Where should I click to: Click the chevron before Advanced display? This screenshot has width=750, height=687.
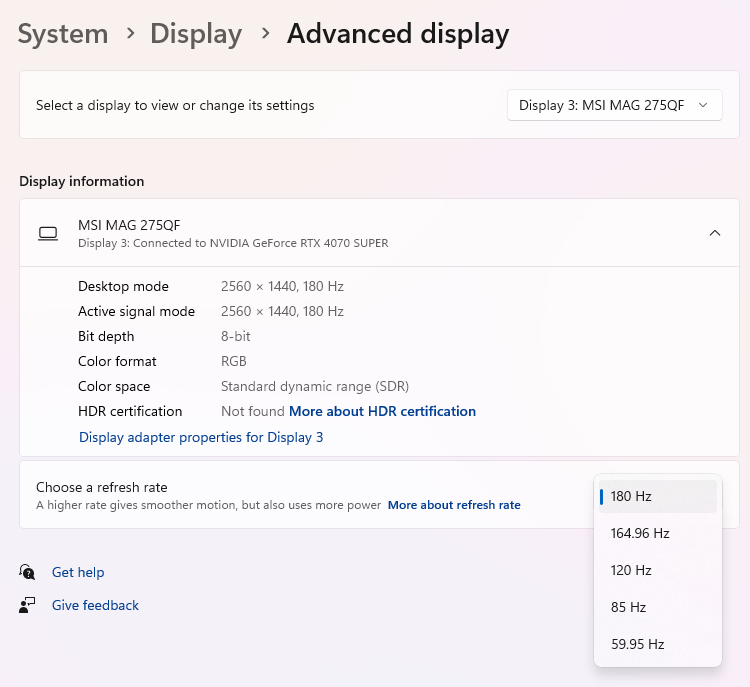(x=265, y=34)
